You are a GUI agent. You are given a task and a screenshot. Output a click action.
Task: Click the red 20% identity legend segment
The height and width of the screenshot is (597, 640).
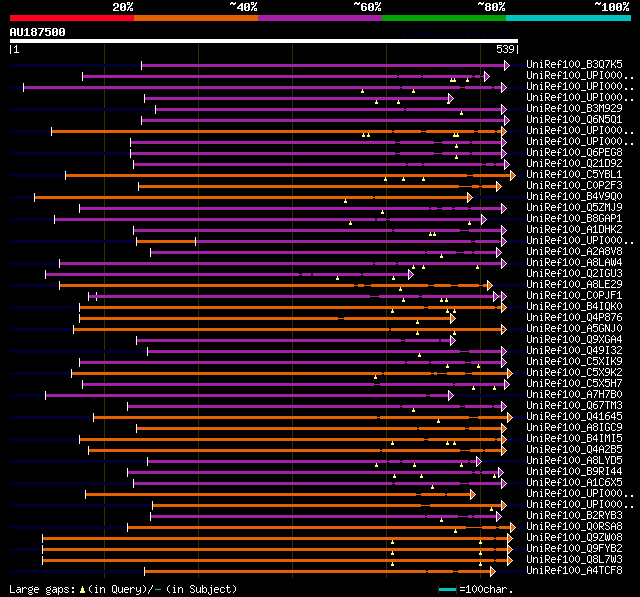(x=72, y=18)
